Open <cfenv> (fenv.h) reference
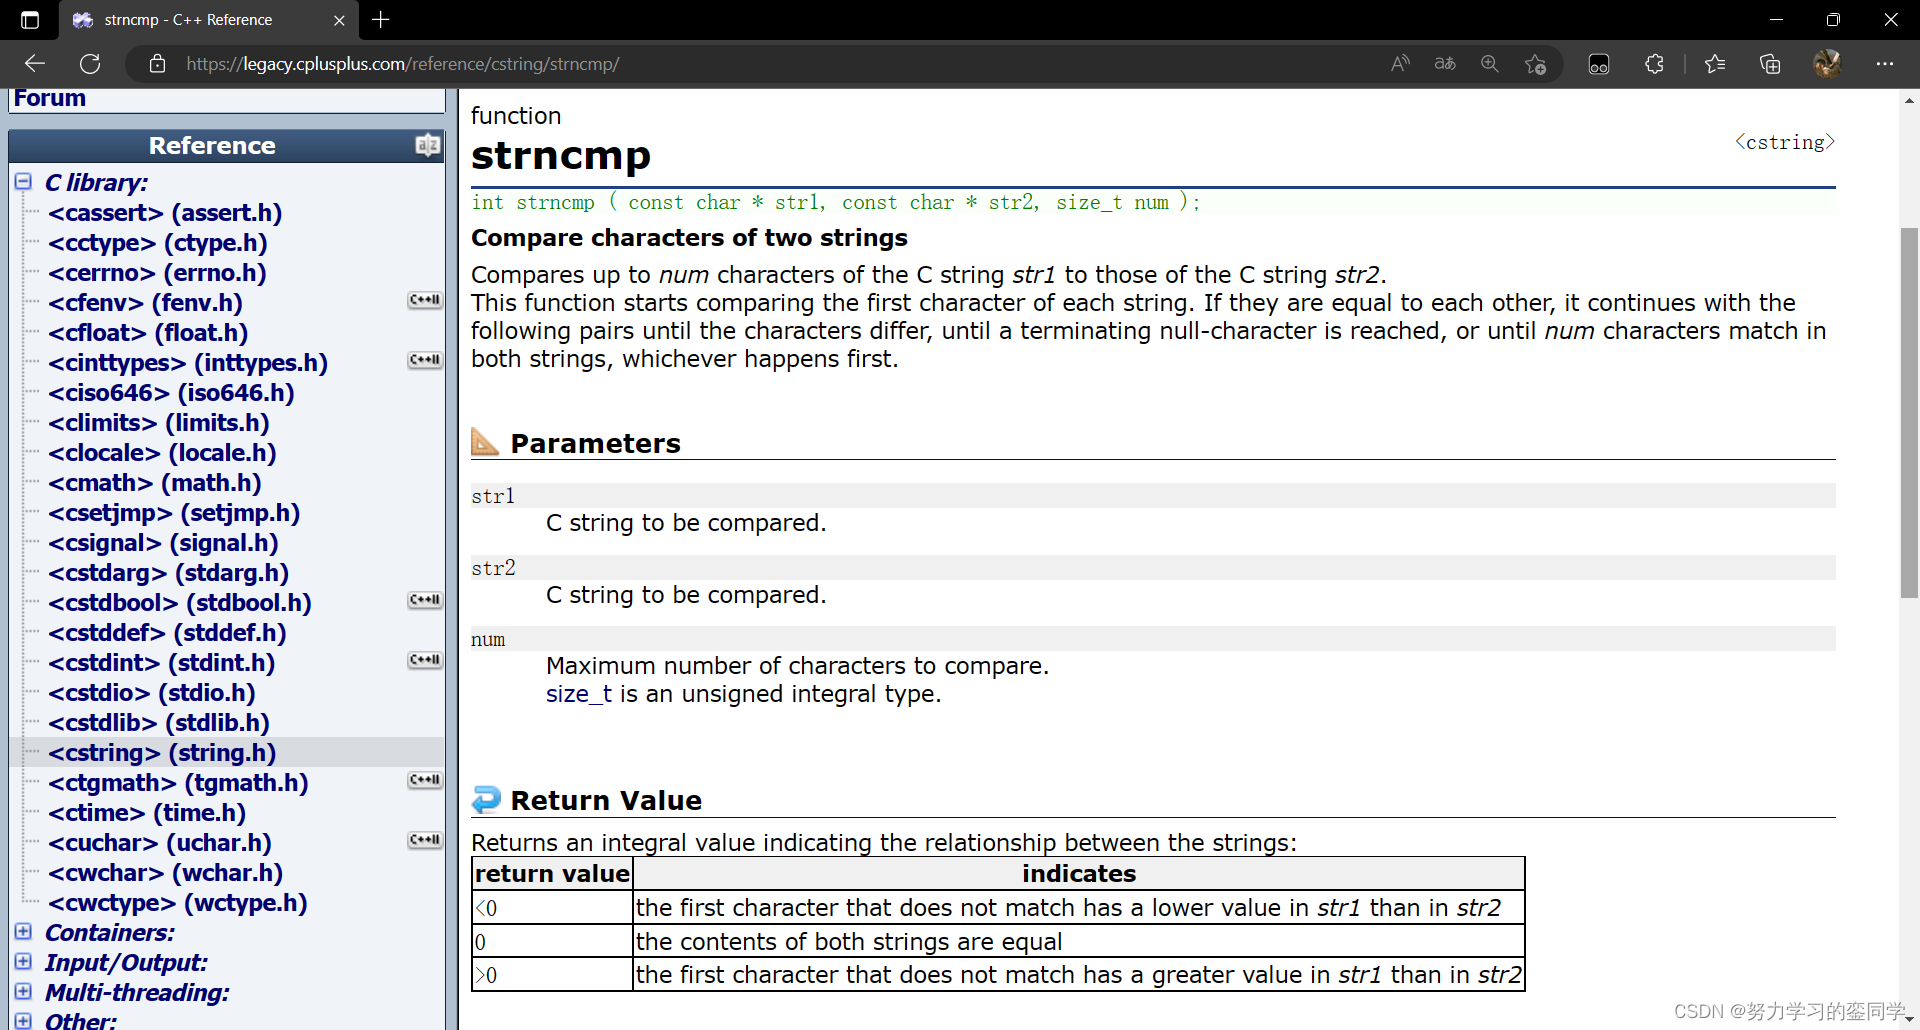The image size is (1920, 1030). (x=145, y=303)
